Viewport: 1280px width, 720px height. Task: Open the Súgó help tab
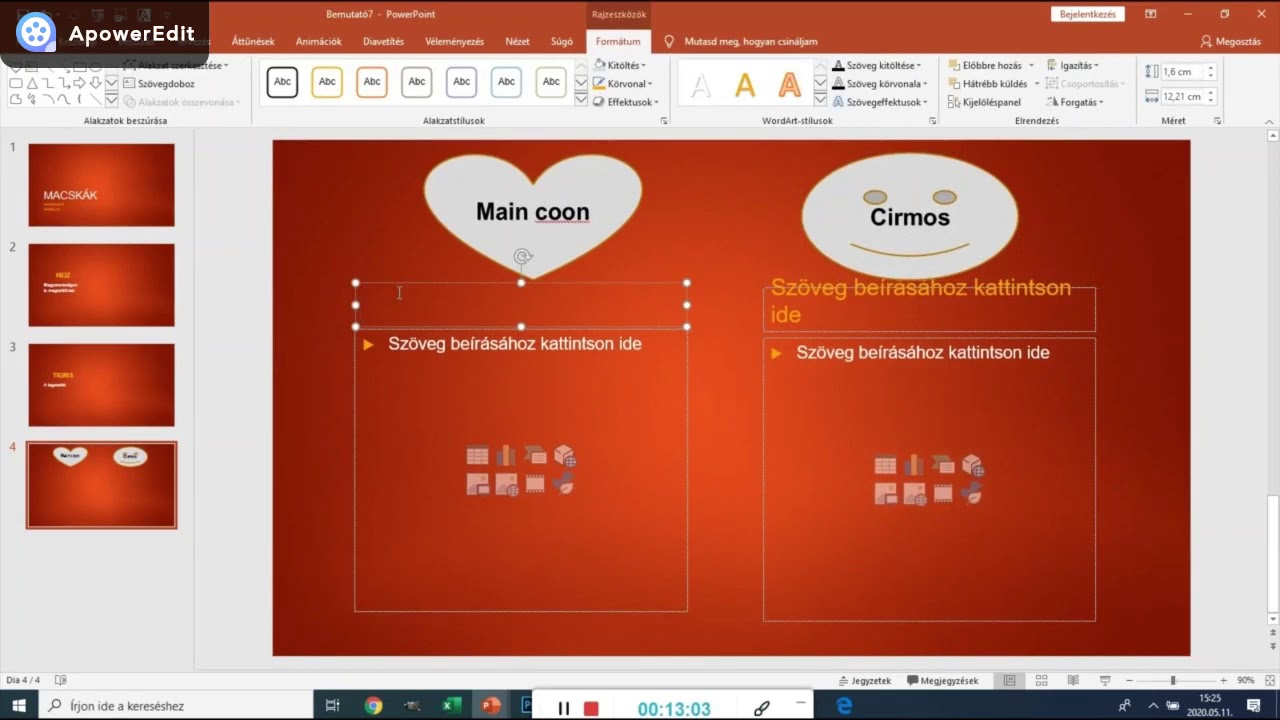(562, 41)
